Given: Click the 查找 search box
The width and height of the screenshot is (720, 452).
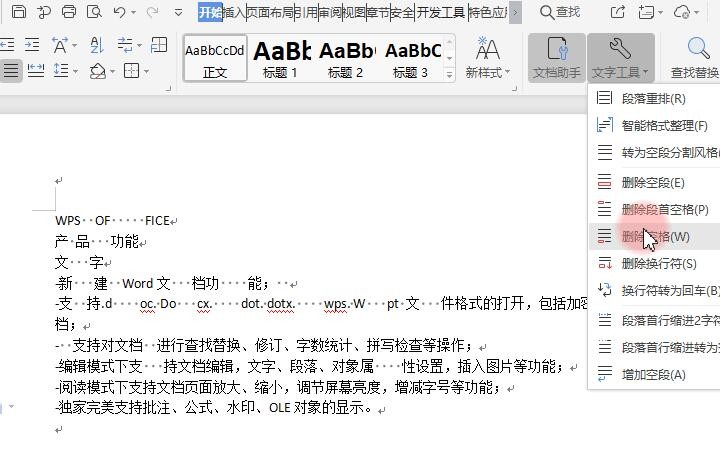Looking at the screenshot, I should click(x=560, y=12).
